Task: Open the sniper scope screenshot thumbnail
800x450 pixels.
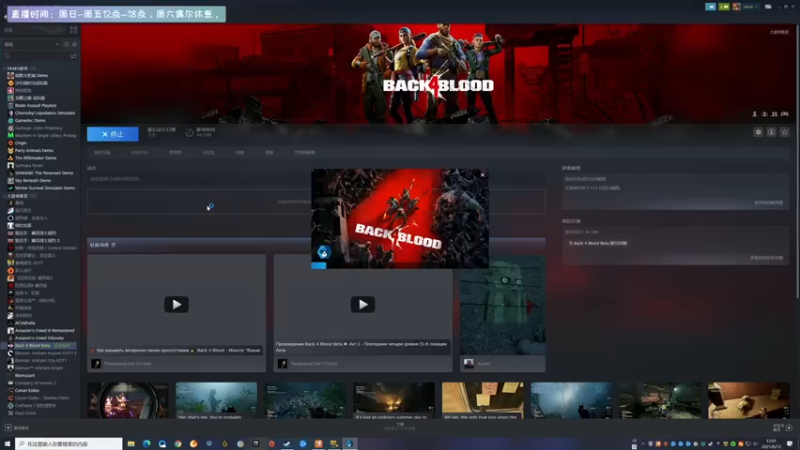Action: (x=128, y=401)
